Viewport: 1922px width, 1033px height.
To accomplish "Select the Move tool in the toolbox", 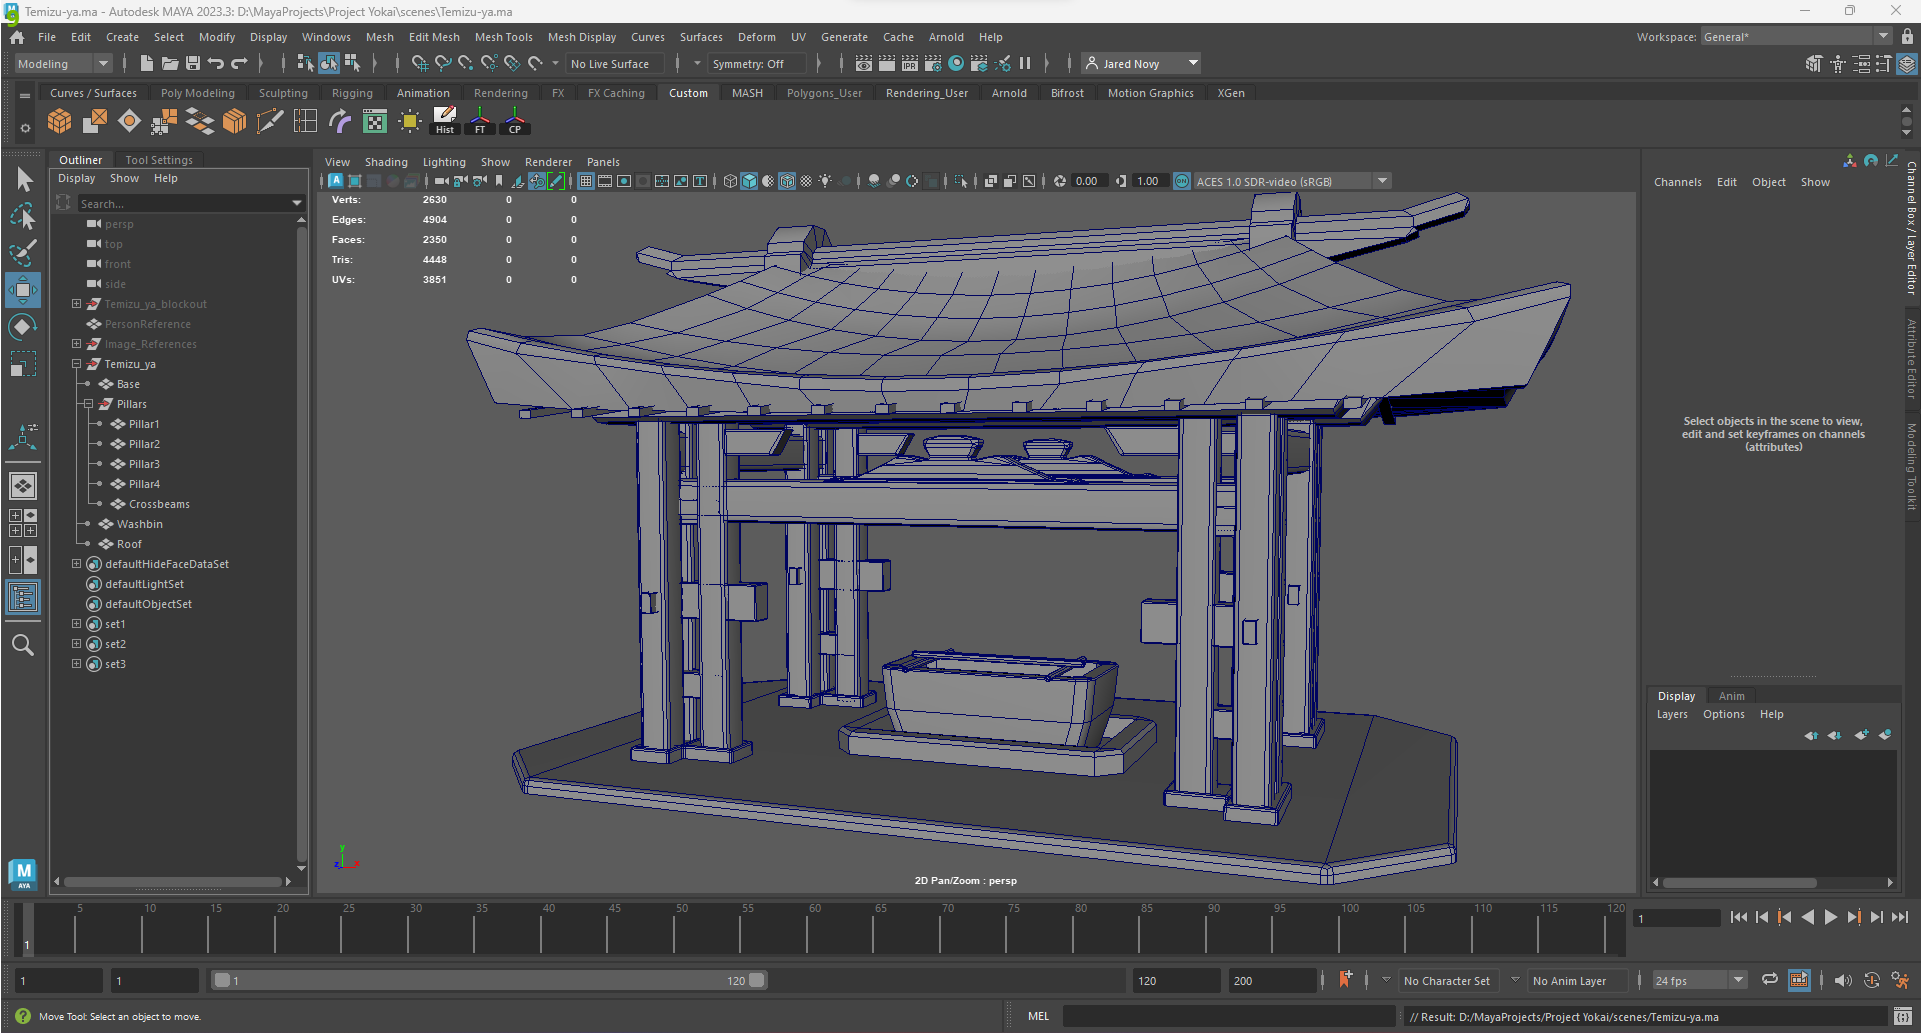I will (22, 290).
